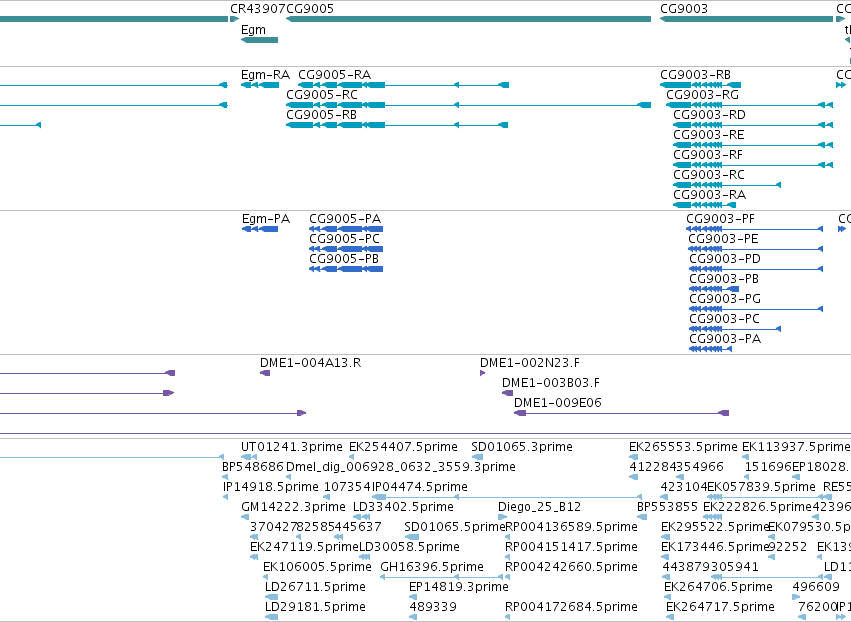The image size is (851, 622).
Task: Click the 496609 feature label
Action: click(x=816, y=588)
